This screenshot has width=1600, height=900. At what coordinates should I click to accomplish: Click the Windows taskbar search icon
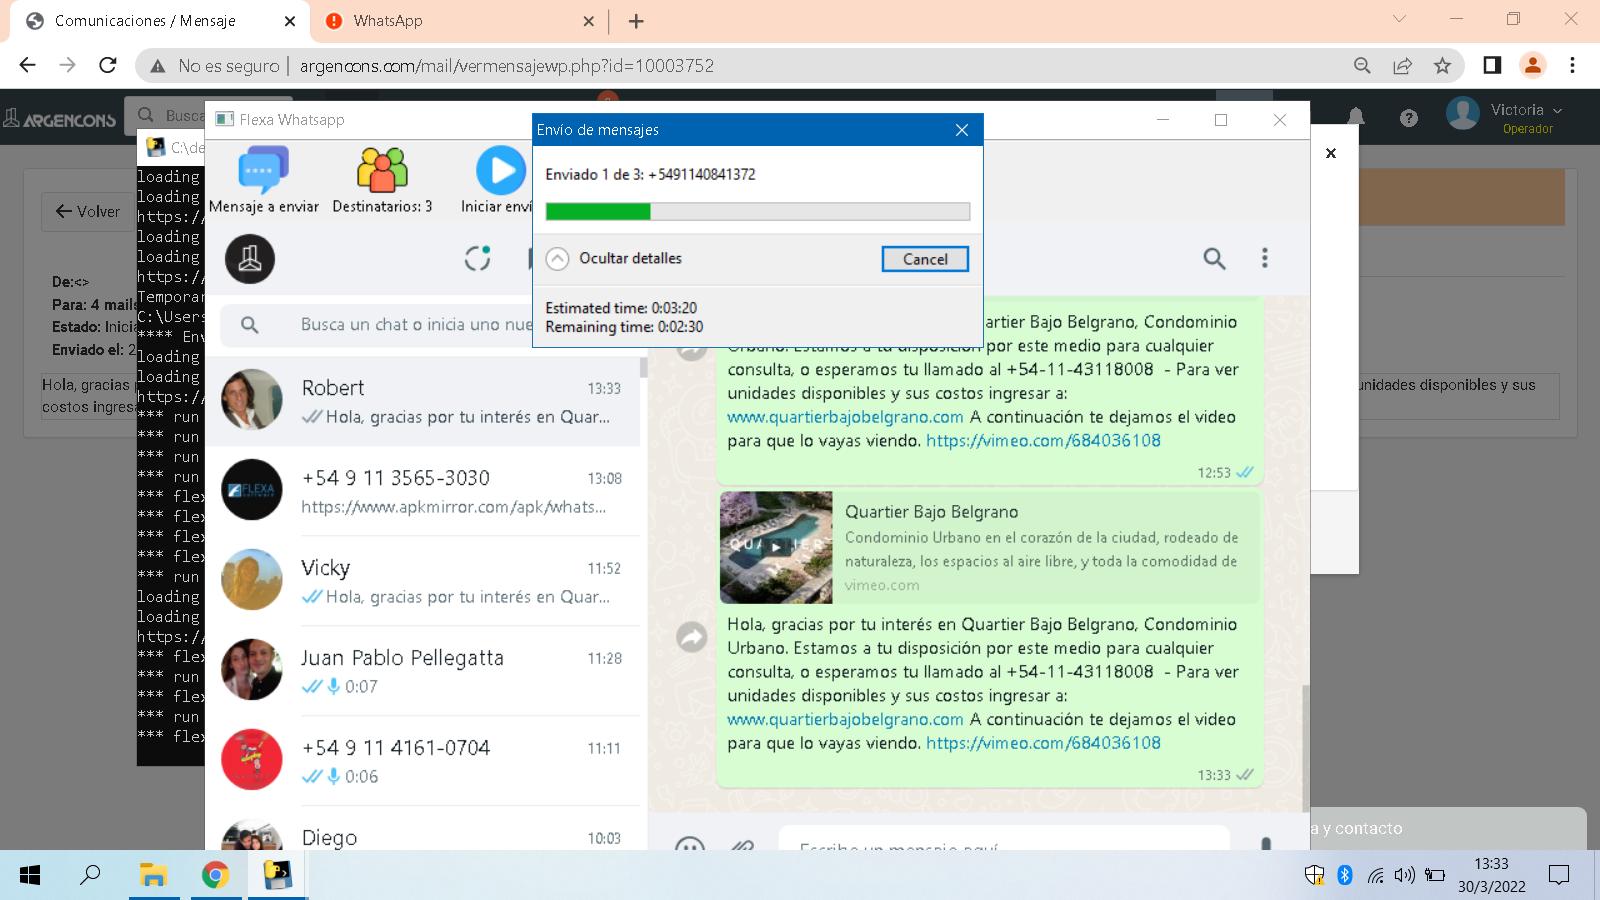(x=91, y=876)
